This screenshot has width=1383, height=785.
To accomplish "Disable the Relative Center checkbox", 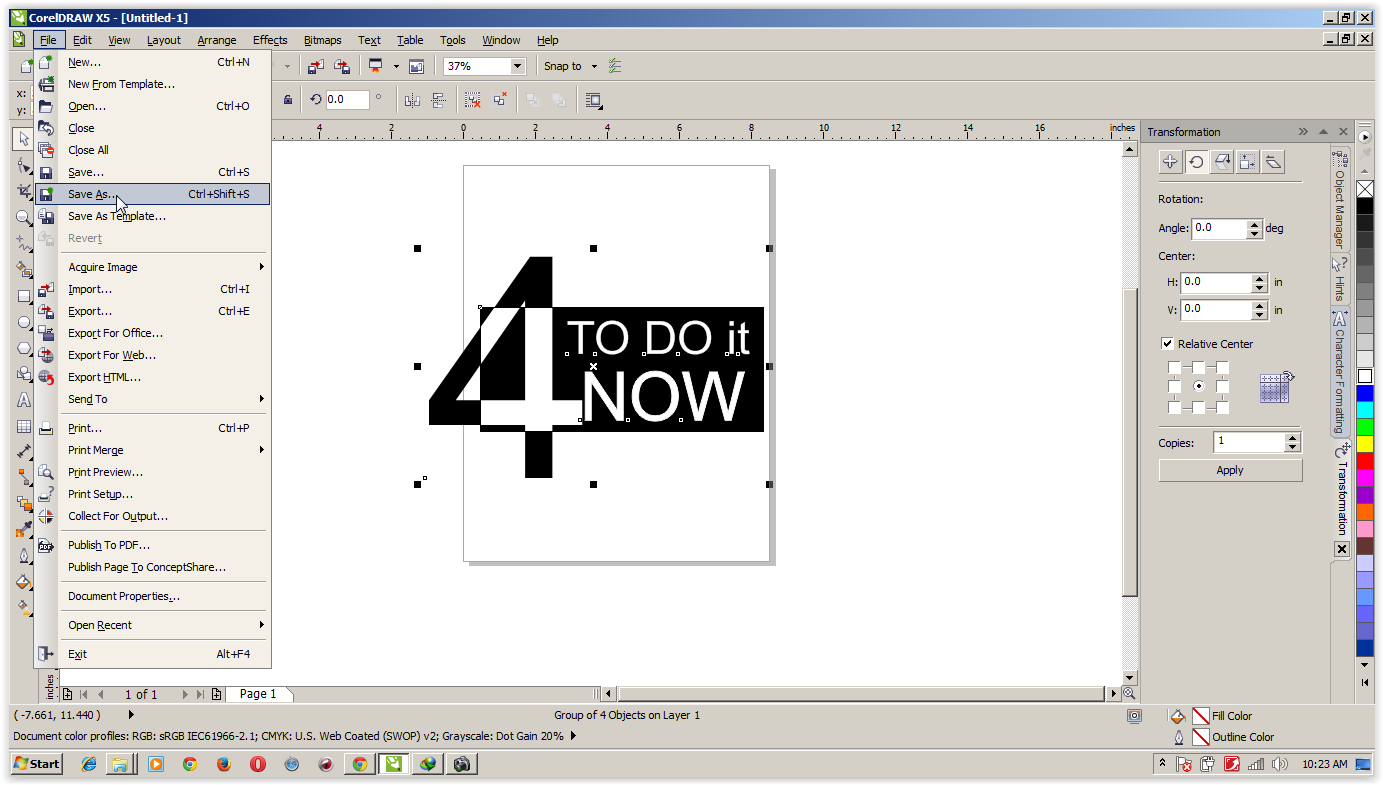I will 1167,343.
